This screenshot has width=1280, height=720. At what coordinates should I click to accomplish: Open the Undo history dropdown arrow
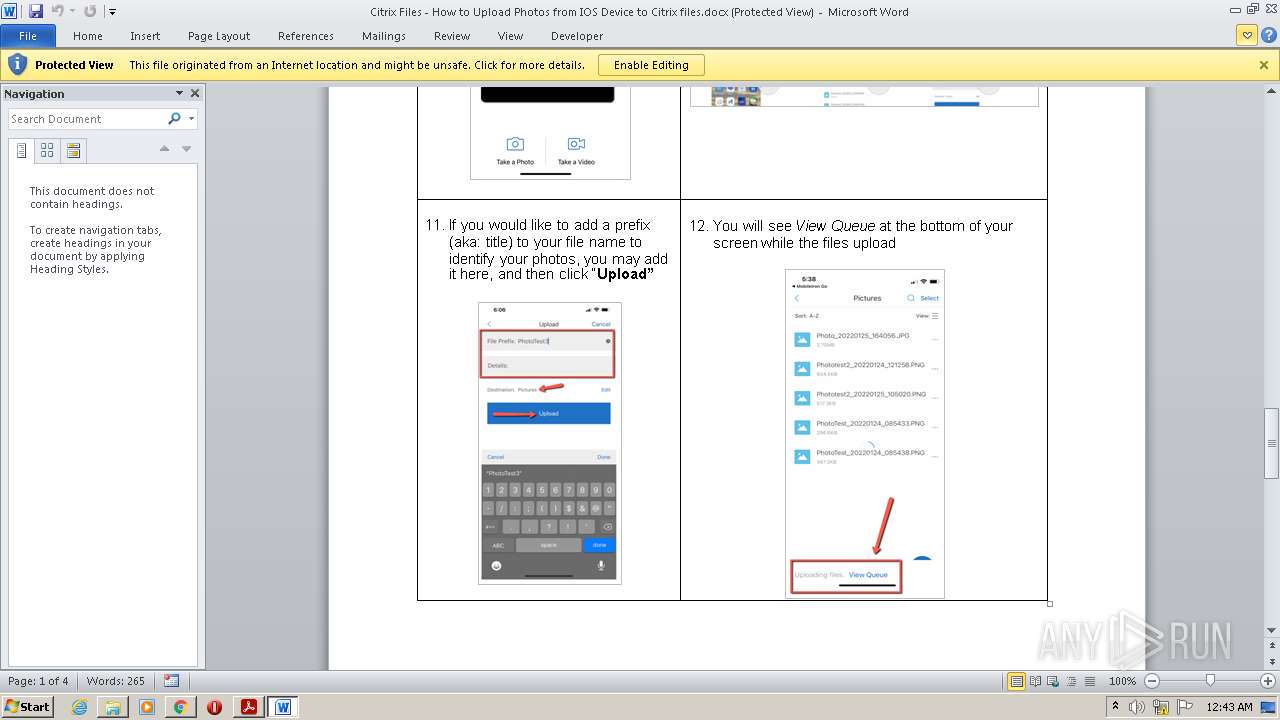[72, 12]
